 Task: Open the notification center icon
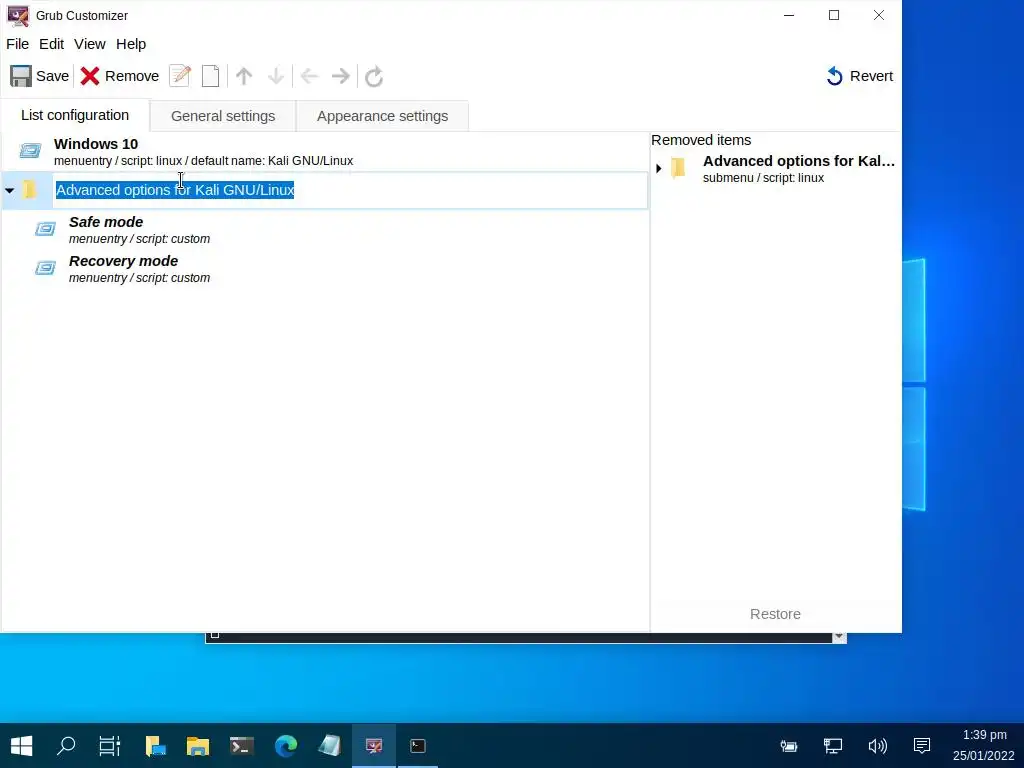[x=922, y=746]
